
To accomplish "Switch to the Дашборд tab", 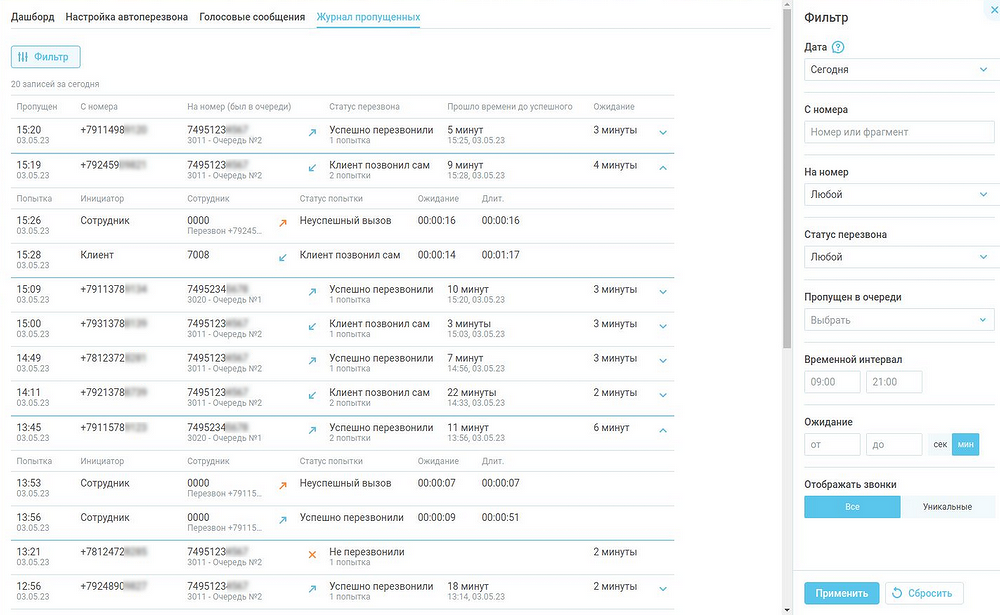I will tap(33, 17).
